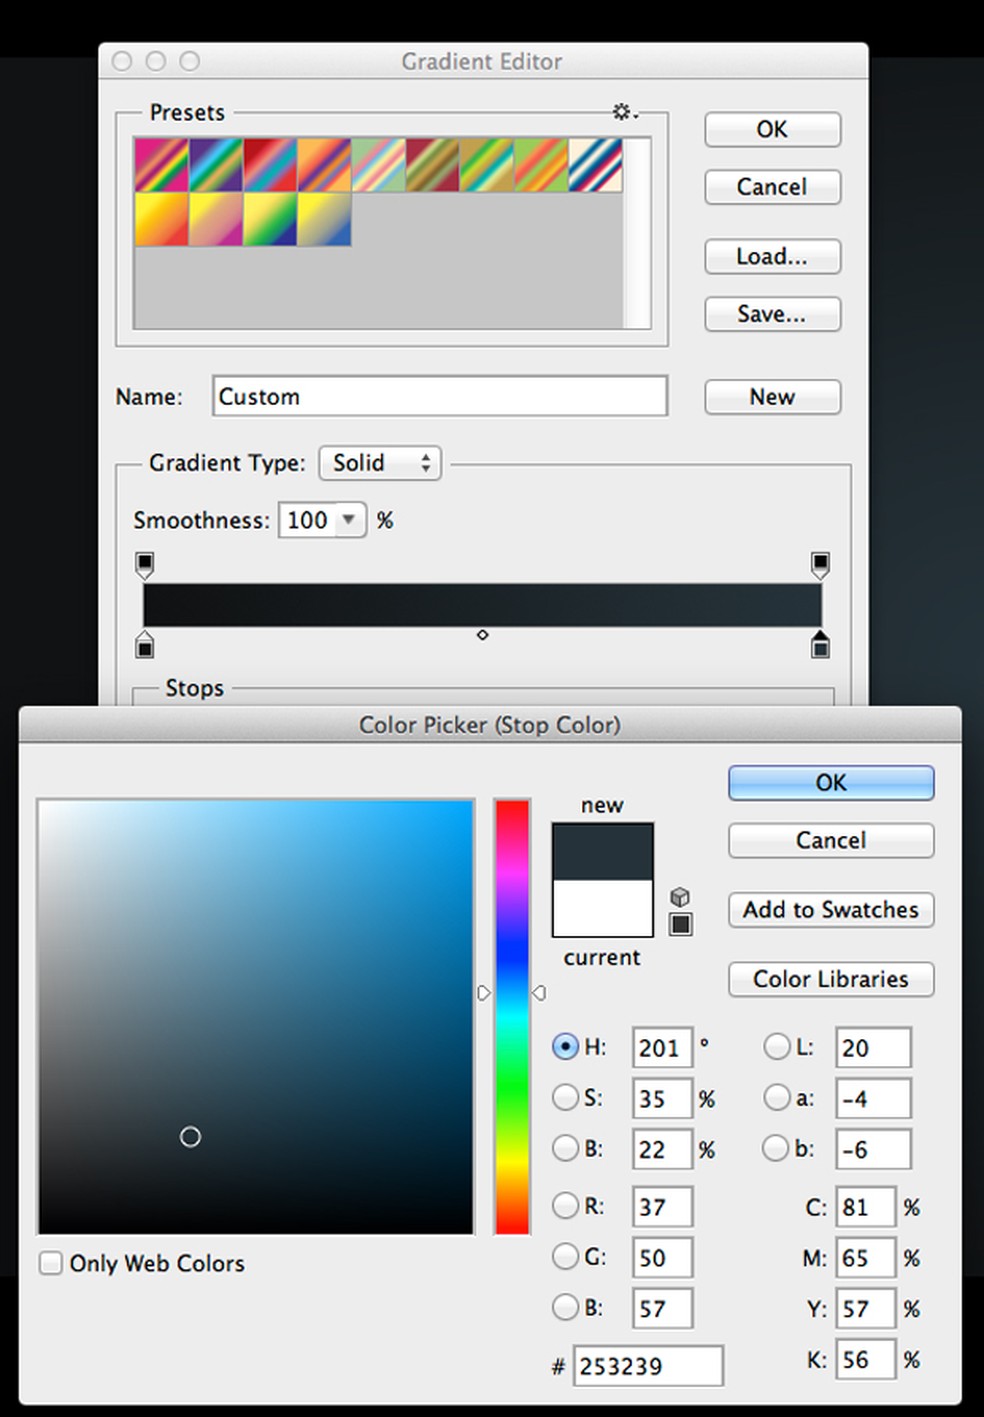Choose the eighth green-orange striped gradient preset
This screenshot has height=1417, width=984.
point(540,165)
